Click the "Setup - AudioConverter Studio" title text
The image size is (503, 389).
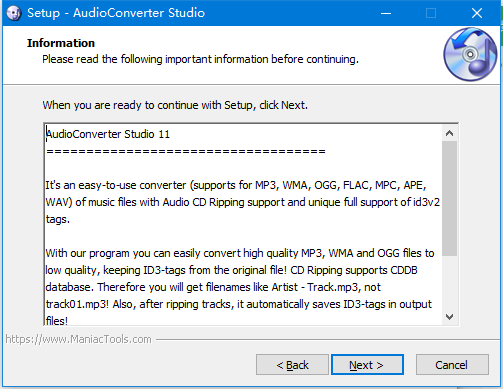tap(116, 13)
